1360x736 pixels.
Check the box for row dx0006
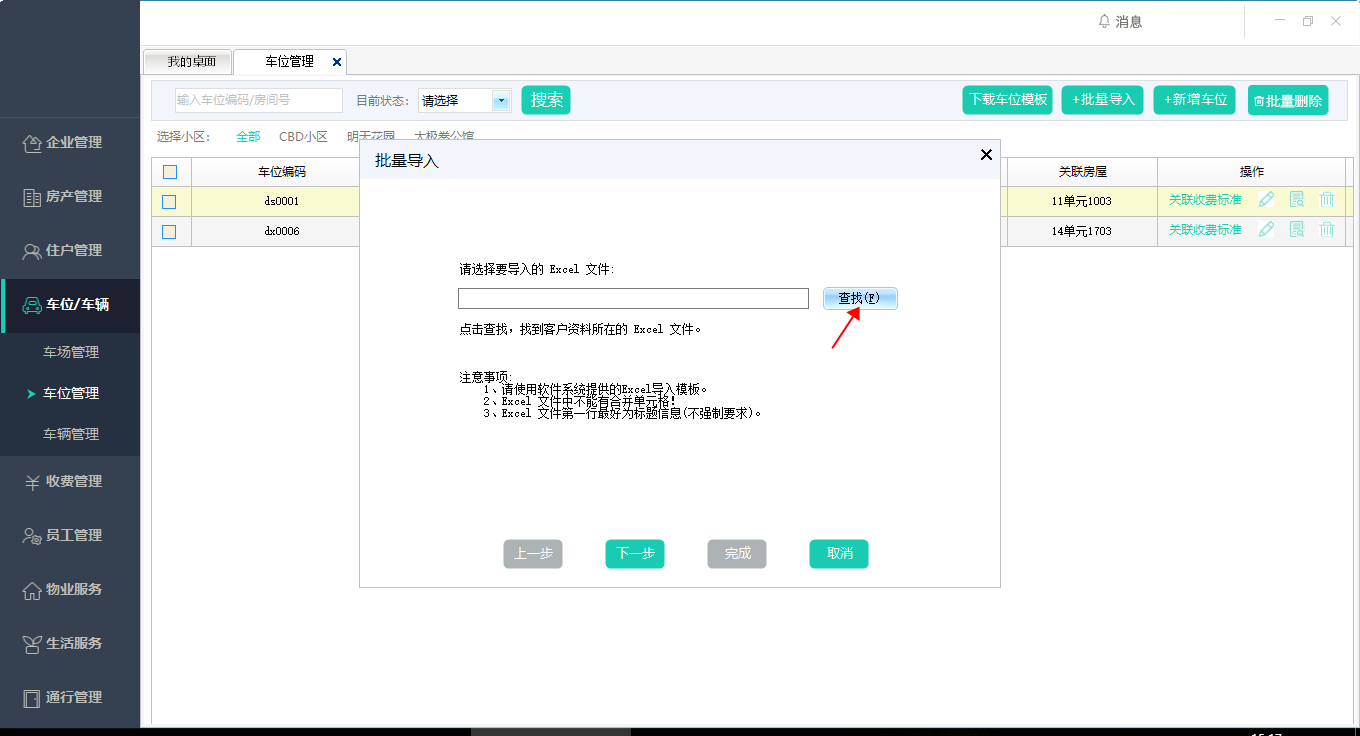[x=169, y=232]
